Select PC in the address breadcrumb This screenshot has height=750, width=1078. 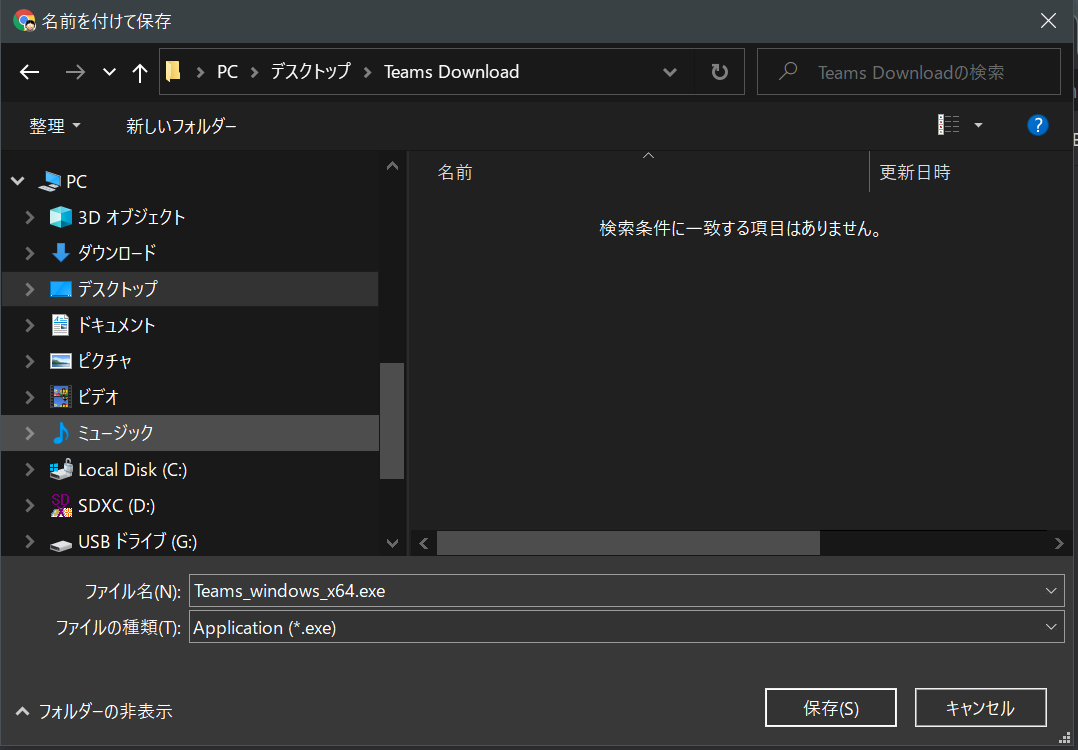pyautogui.click(x=228, y=71)
